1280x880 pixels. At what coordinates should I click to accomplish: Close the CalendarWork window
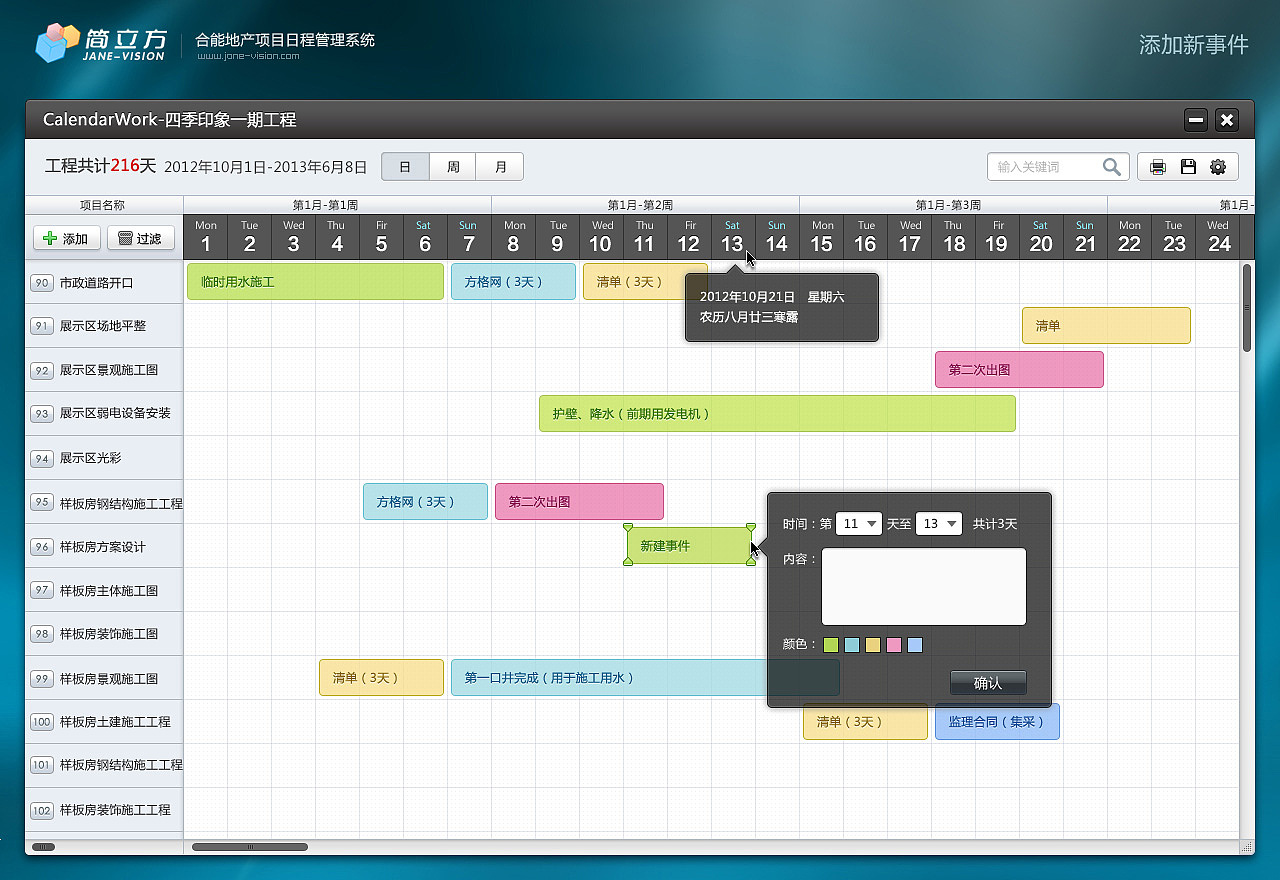click(1228, 120)
